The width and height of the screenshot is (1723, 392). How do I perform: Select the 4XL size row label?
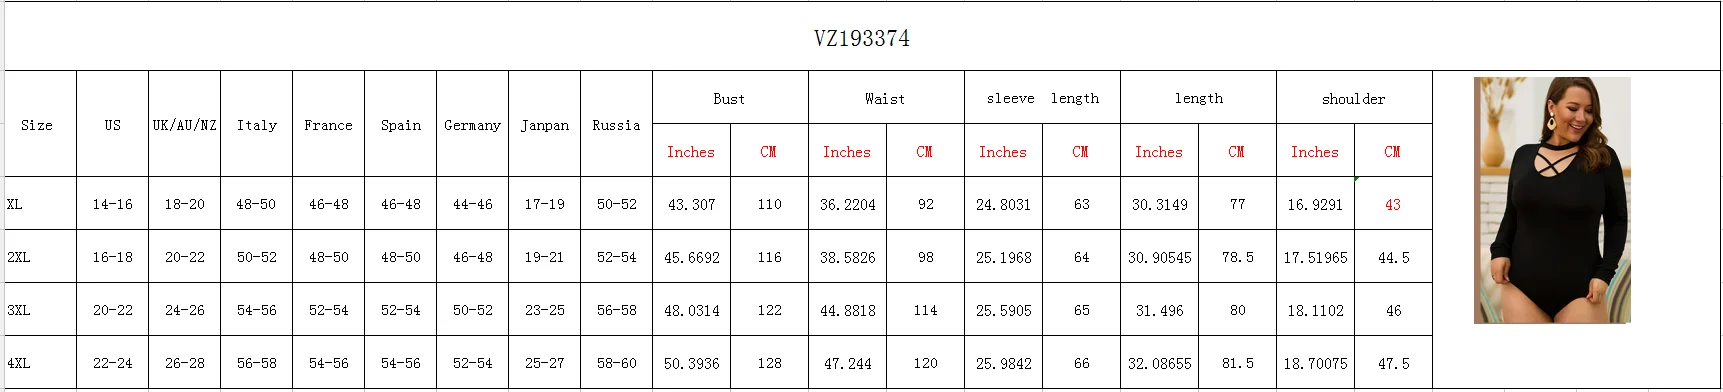(41, 363)
